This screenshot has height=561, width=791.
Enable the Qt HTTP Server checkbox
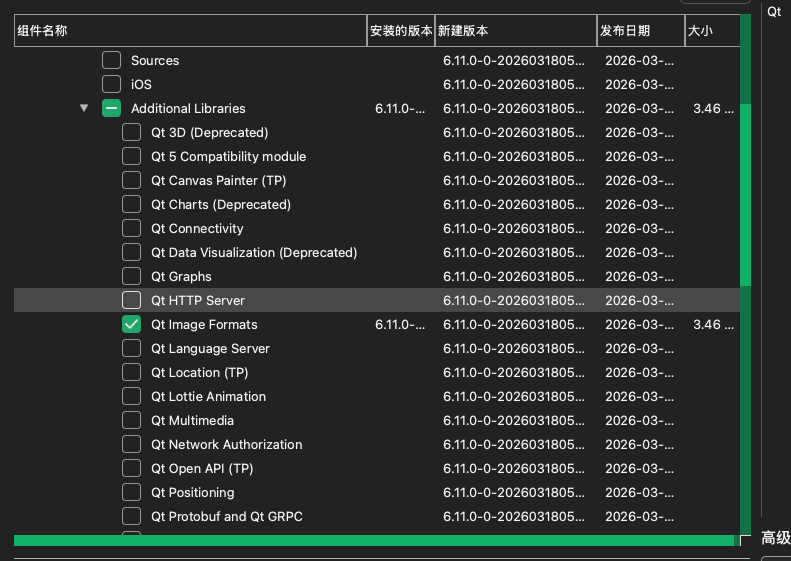[x=131, y=300]
